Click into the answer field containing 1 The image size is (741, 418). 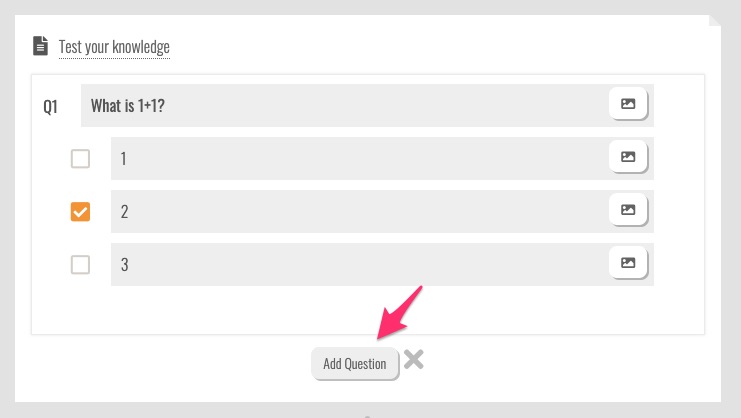(x=350, y=158)
